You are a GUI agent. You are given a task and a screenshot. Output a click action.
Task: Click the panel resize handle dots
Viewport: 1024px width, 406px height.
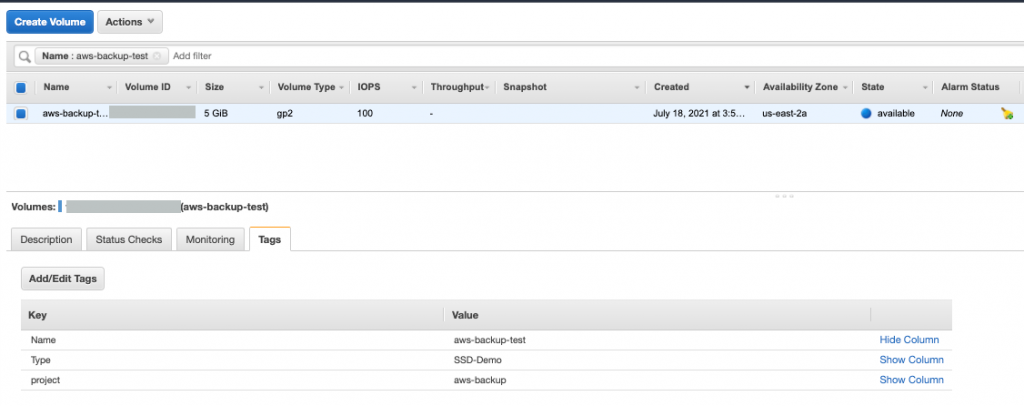coord(784,196)
